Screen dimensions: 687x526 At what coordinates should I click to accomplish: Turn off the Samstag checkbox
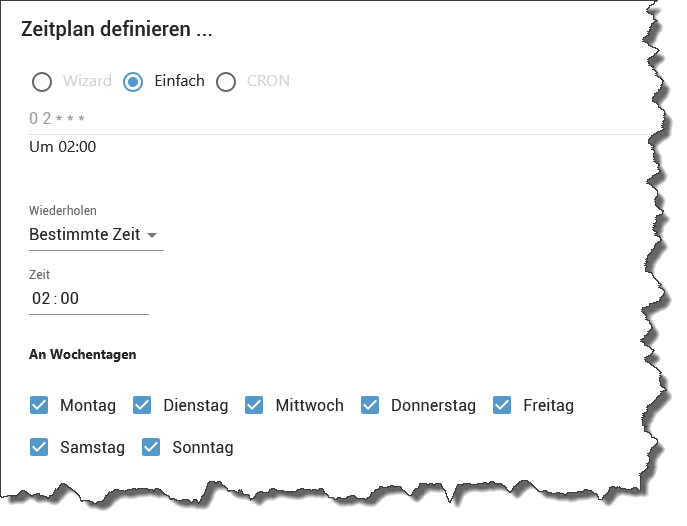pyautogui.click(x=40, y=447)
